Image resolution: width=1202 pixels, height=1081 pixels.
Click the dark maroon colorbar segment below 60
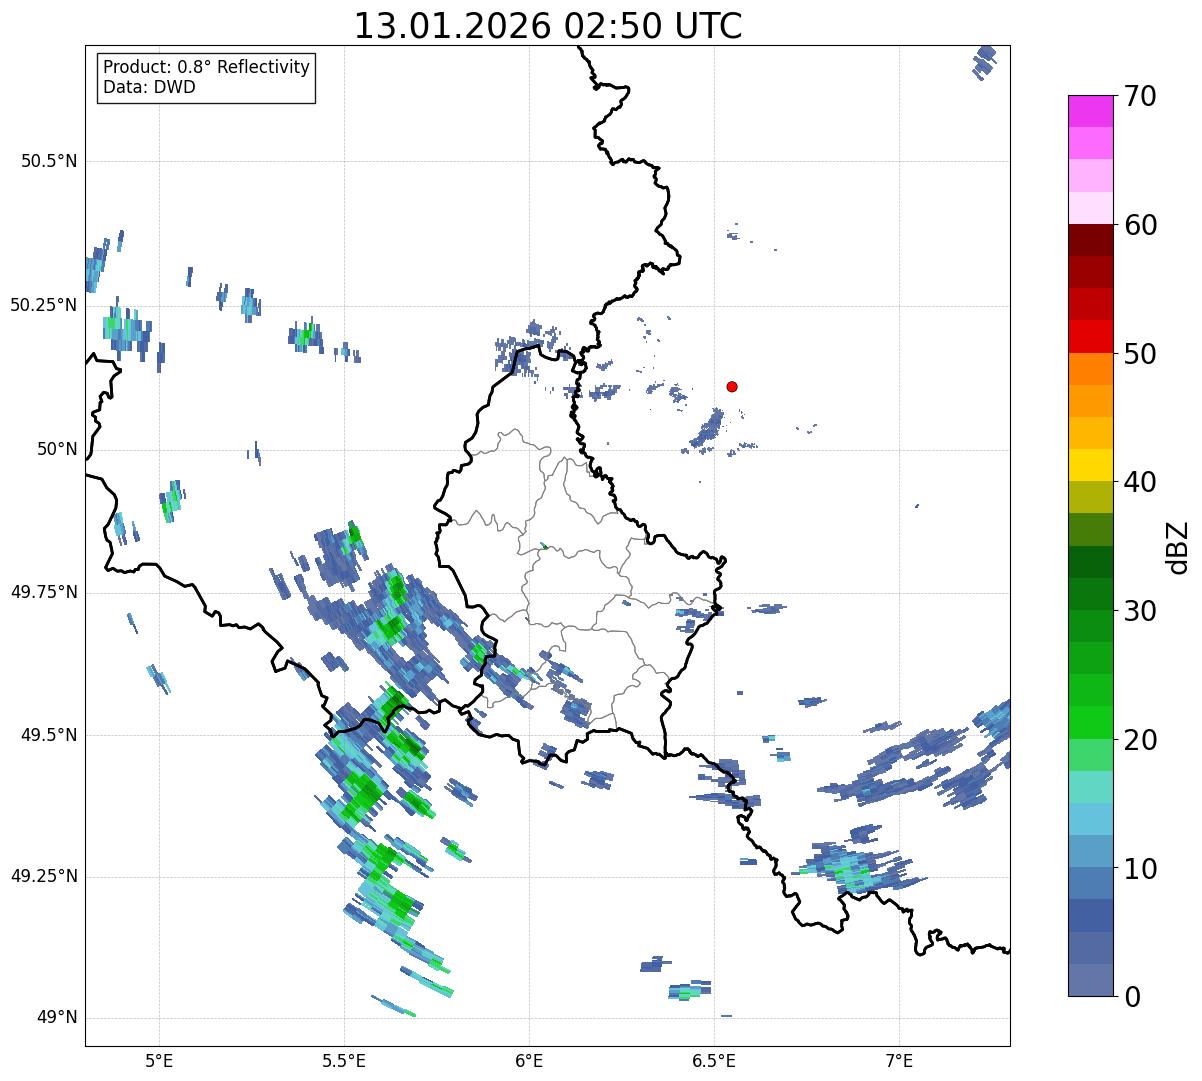pos(1090,240)
